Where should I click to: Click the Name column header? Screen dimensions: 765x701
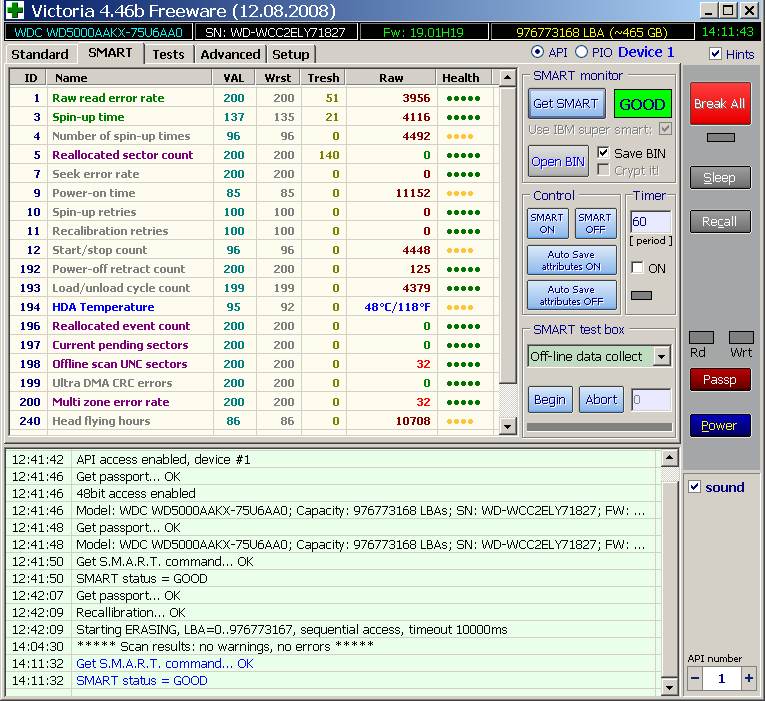(x=130, y=78)
